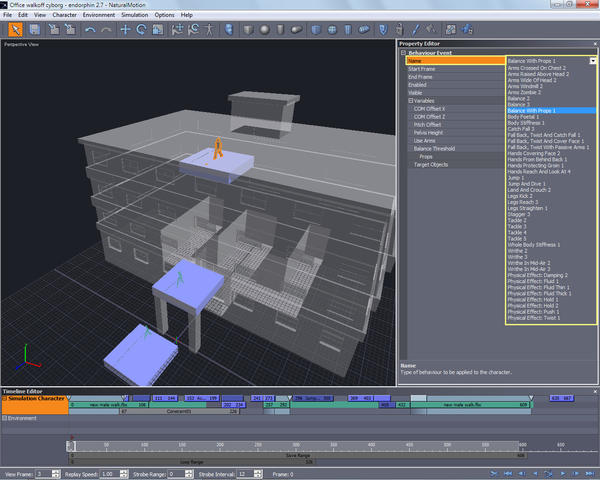Select the Scale tool

click(158, 30)
